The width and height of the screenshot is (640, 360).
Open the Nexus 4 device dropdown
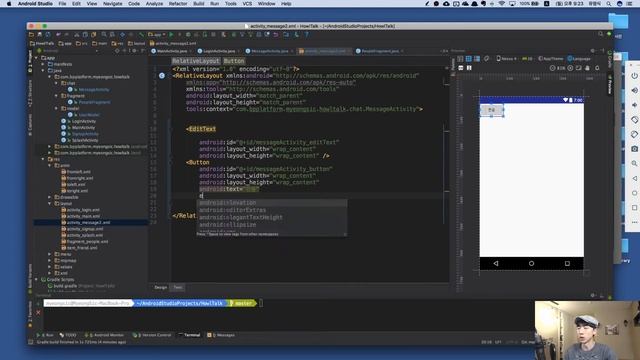[507, 59]
